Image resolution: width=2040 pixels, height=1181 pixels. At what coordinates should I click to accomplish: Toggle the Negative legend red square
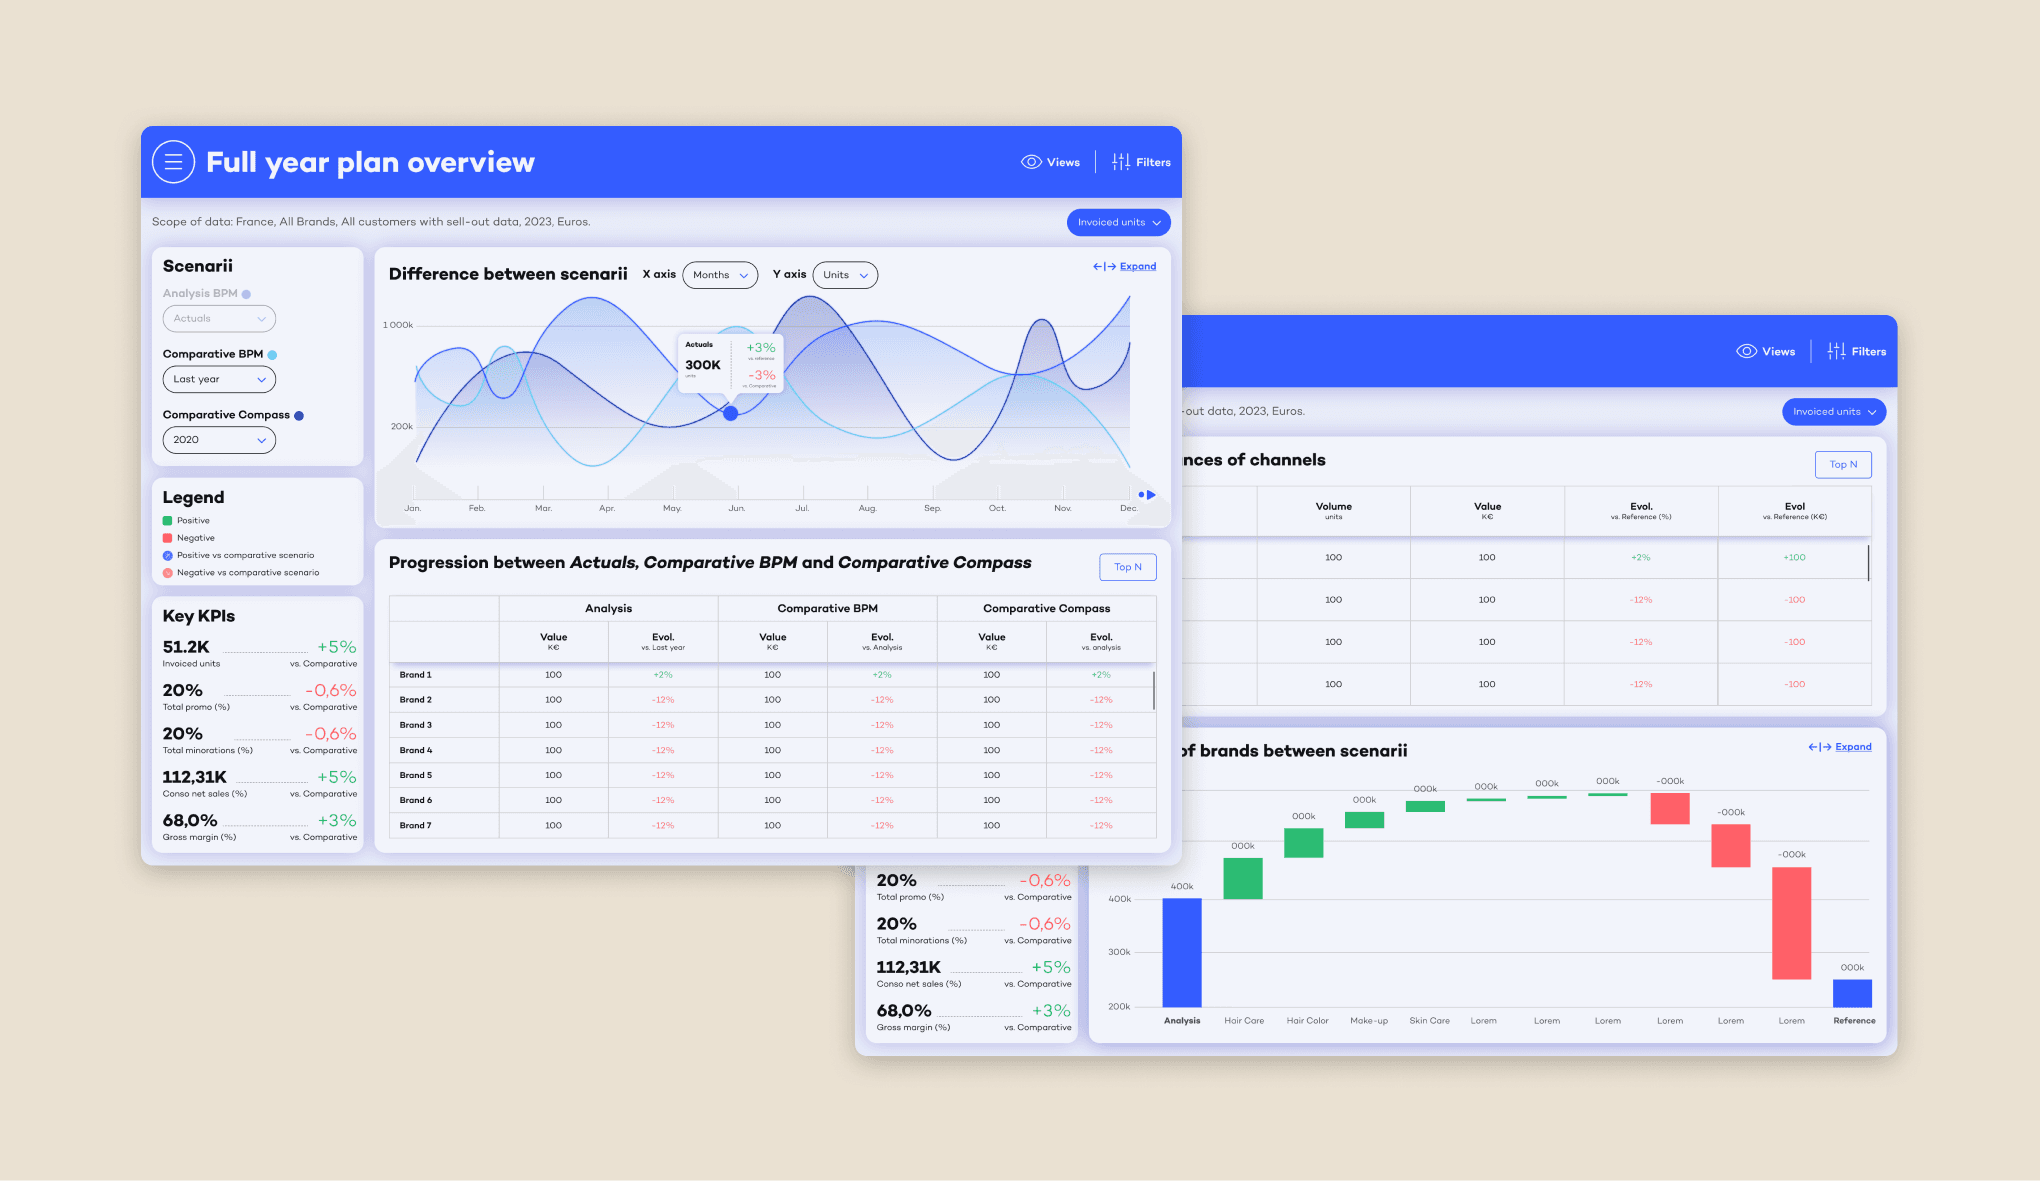168,538
